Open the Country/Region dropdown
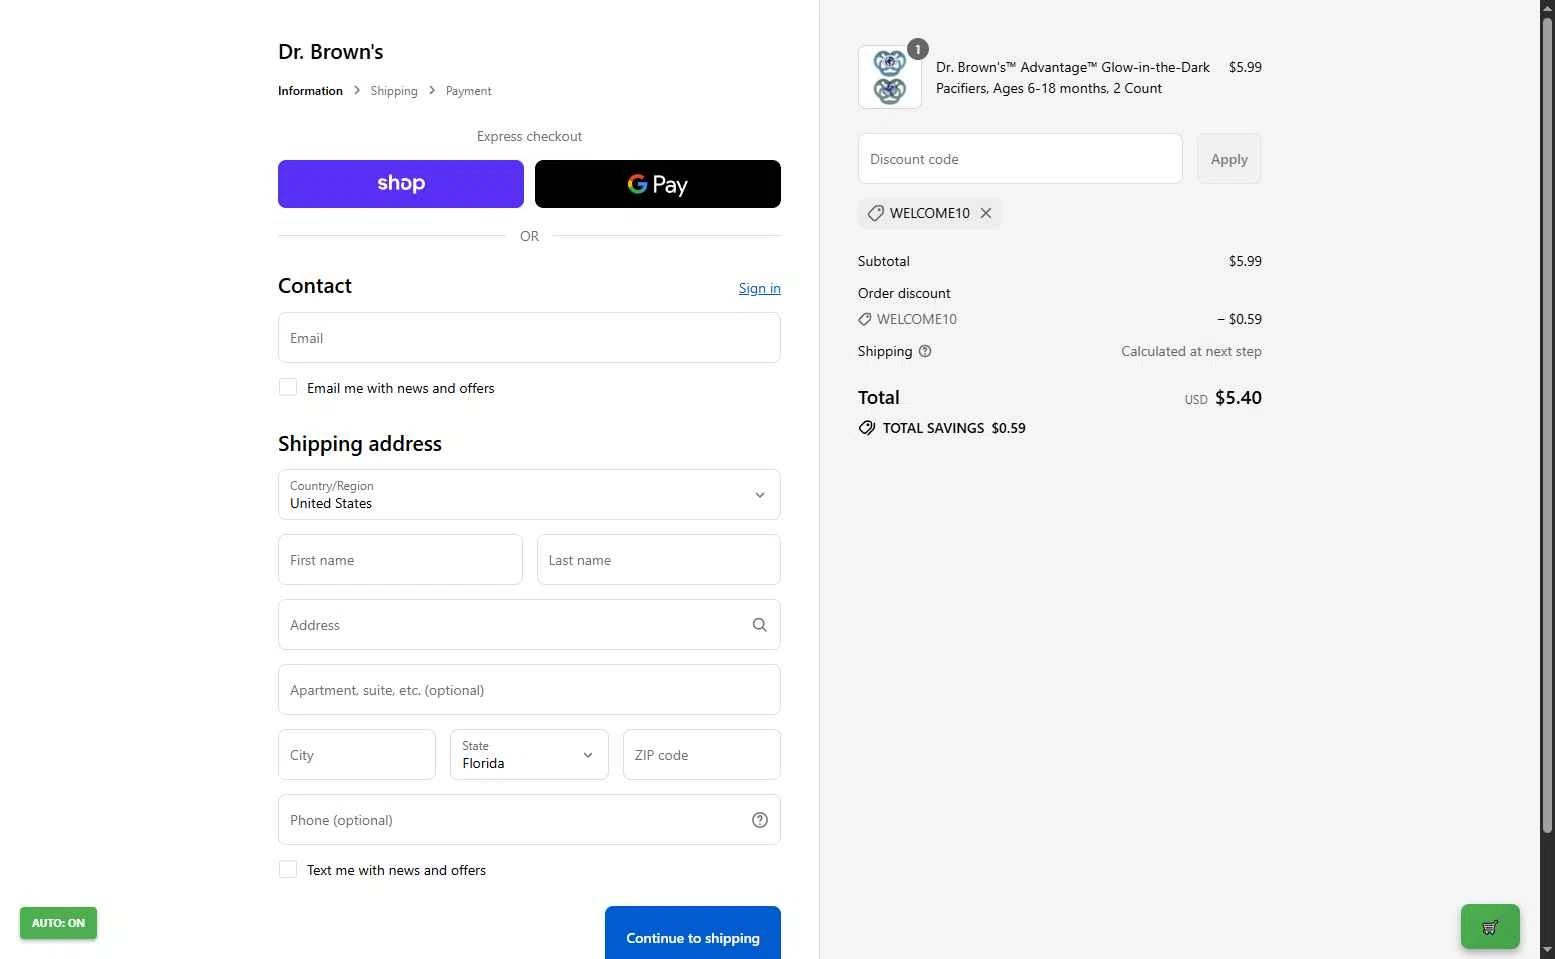This screenshot has width=1555, height=959. (529, 495)
